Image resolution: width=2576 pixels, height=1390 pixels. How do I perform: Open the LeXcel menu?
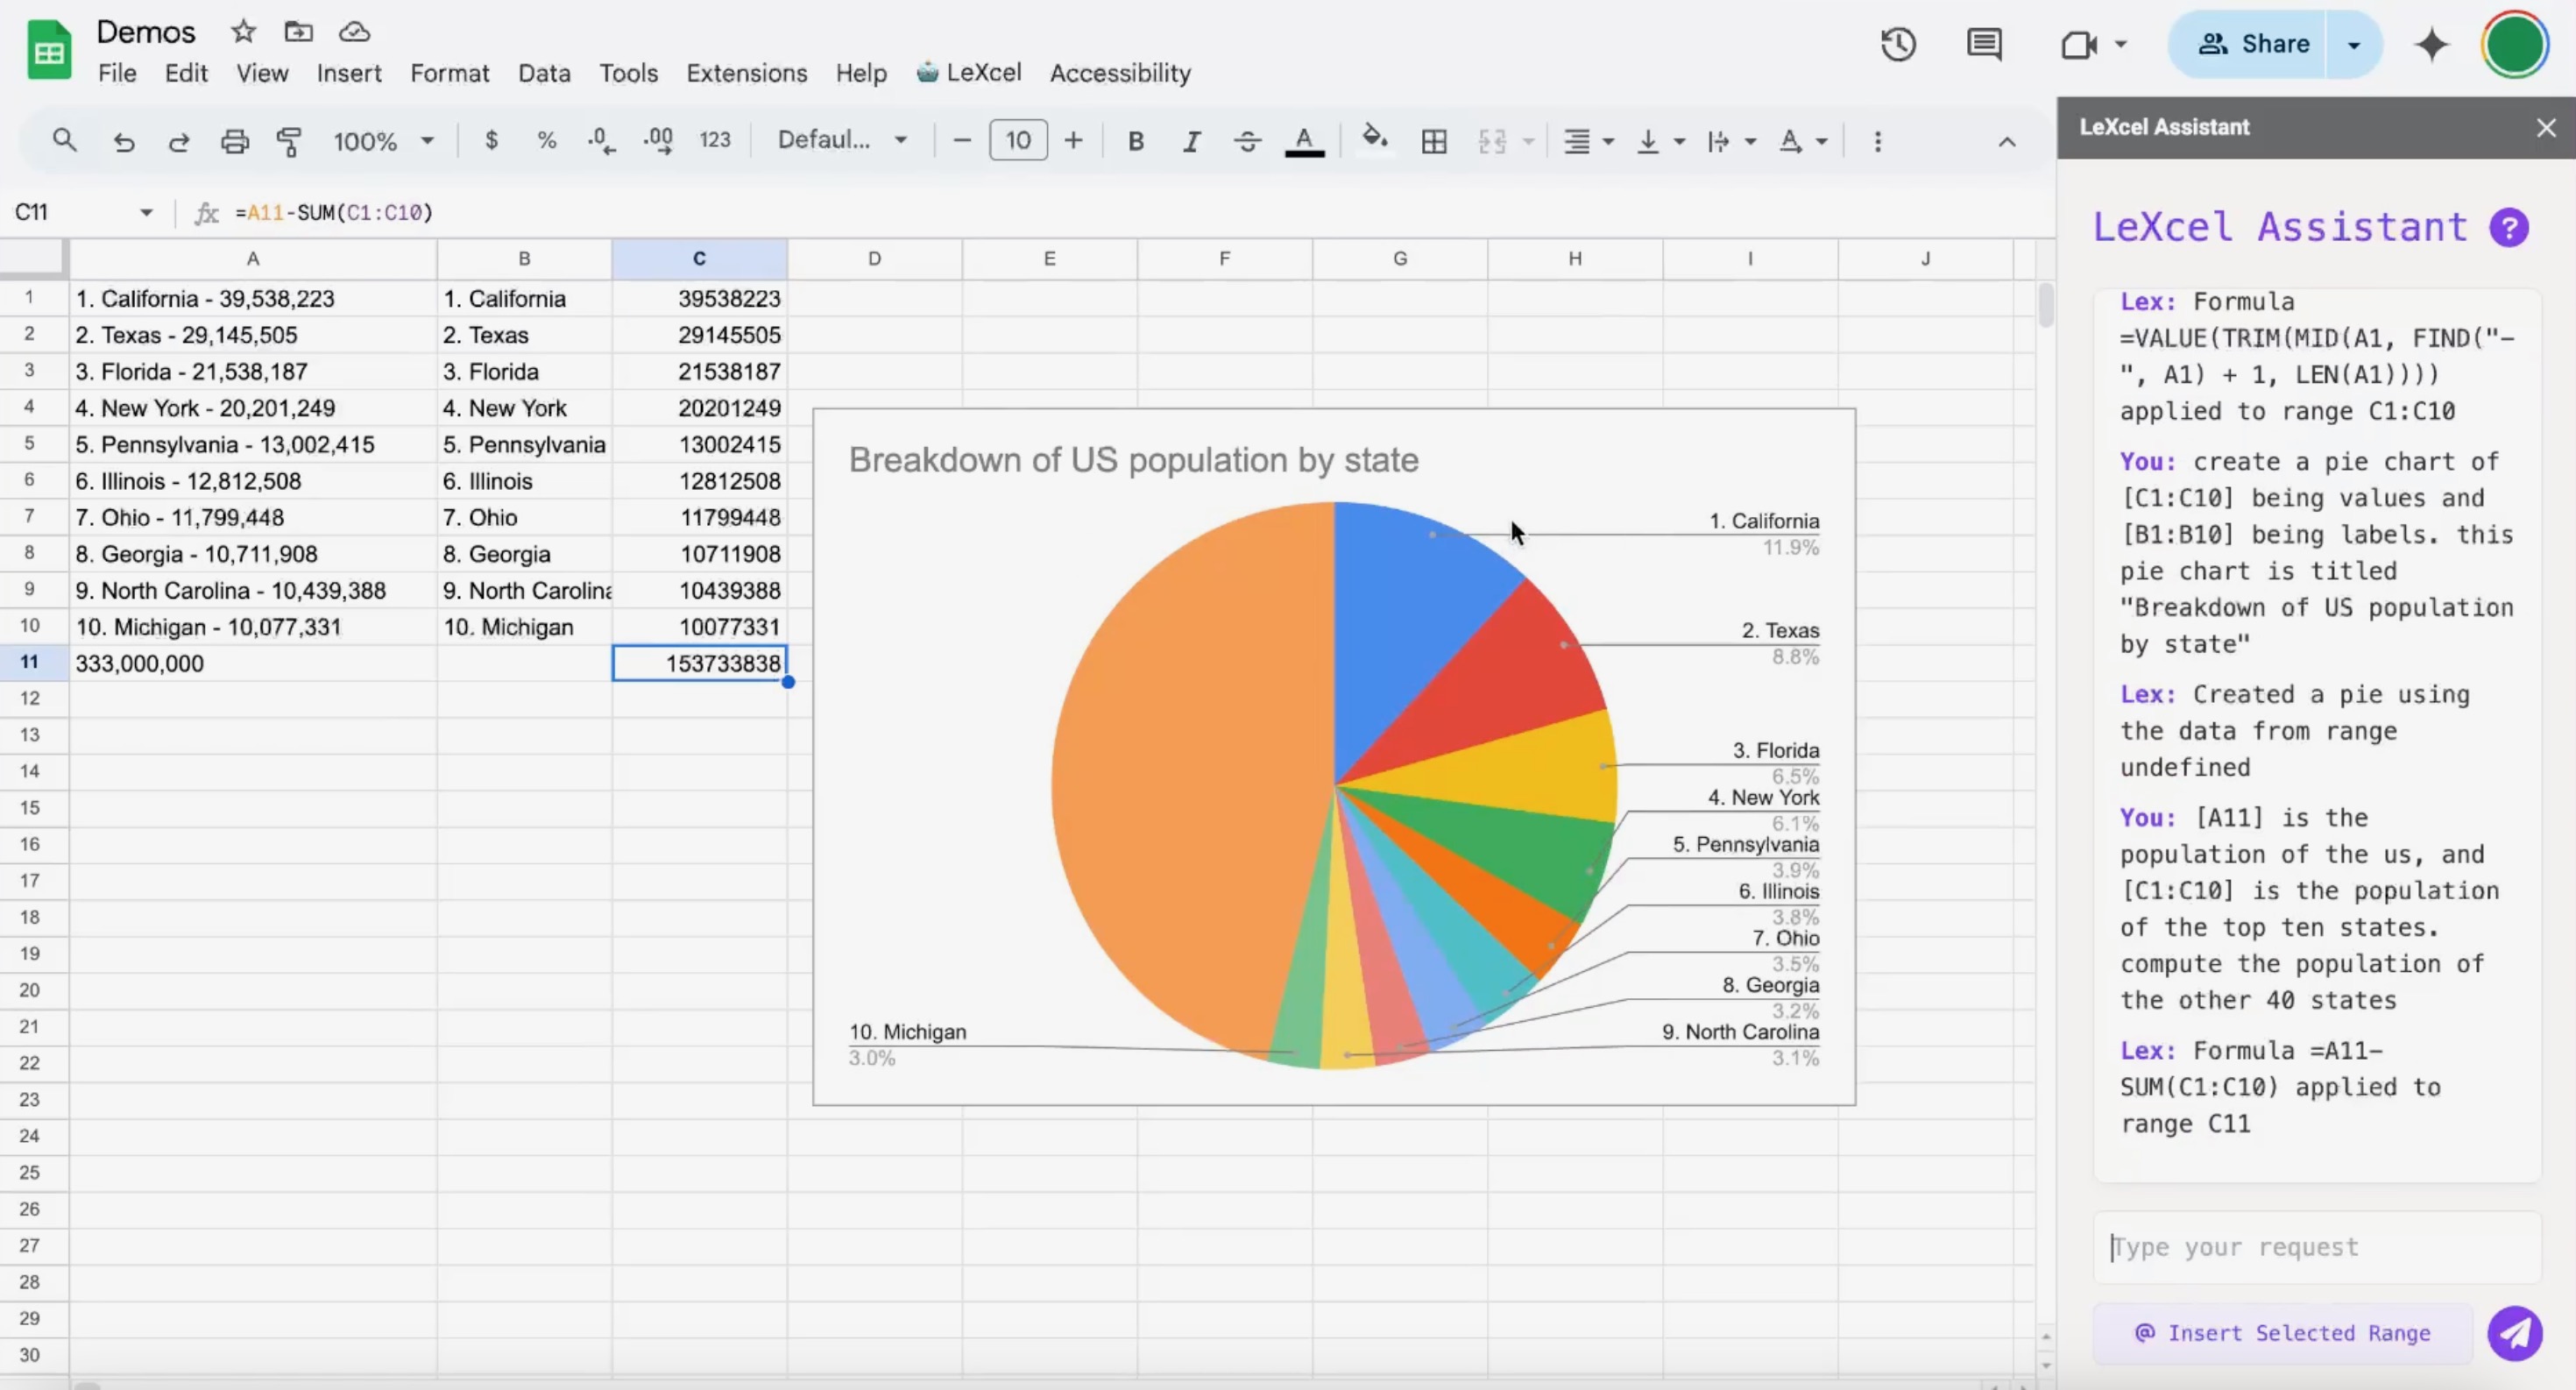point(969,73)
